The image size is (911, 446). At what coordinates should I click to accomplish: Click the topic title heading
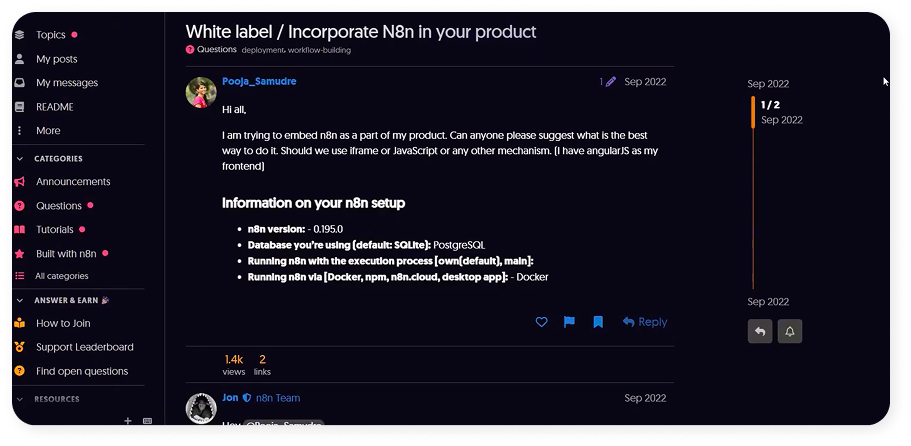(x=361, y=31)
